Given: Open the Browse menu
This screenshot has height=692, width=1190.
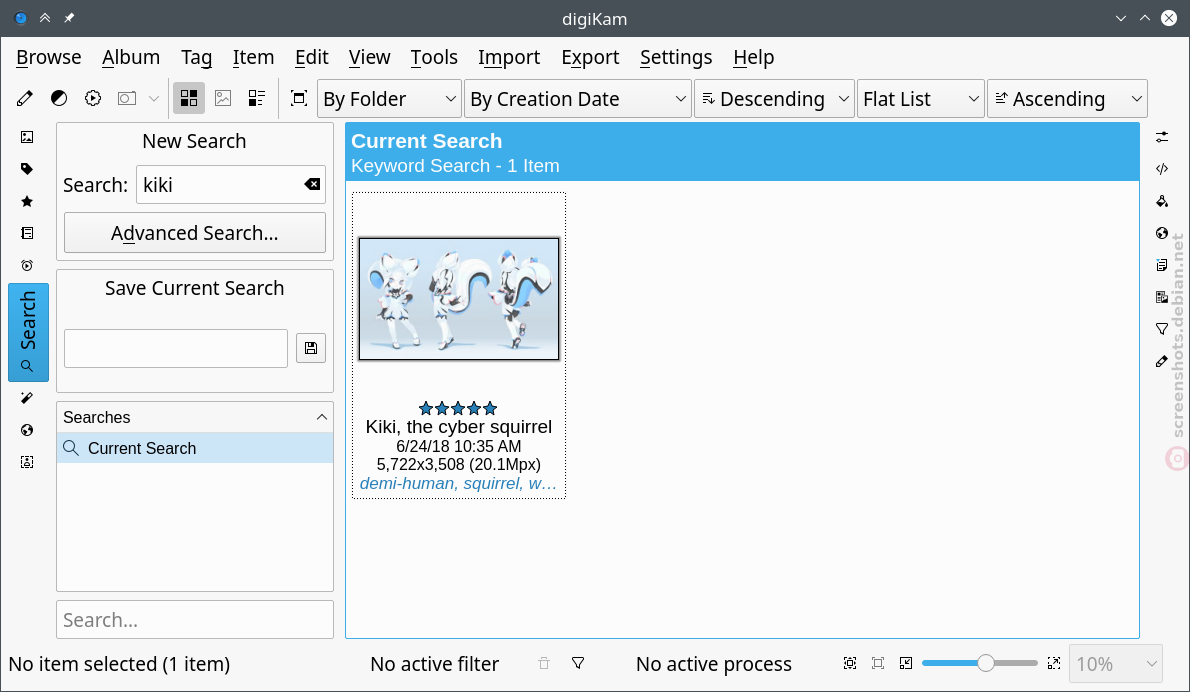Looking at the screenshot, I should 49,58.
